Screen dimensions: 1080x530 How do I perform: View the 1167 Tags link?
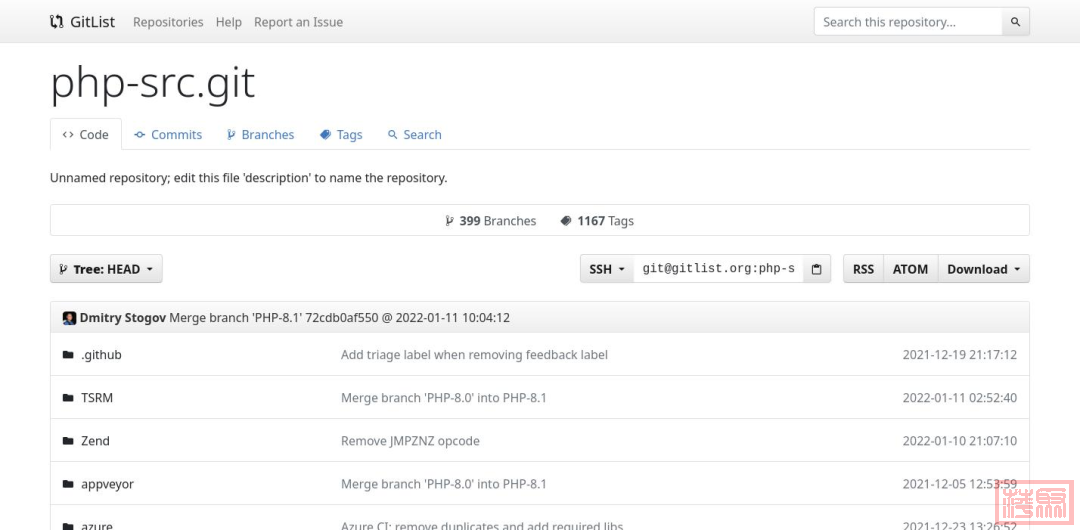[x=597, y=221]
